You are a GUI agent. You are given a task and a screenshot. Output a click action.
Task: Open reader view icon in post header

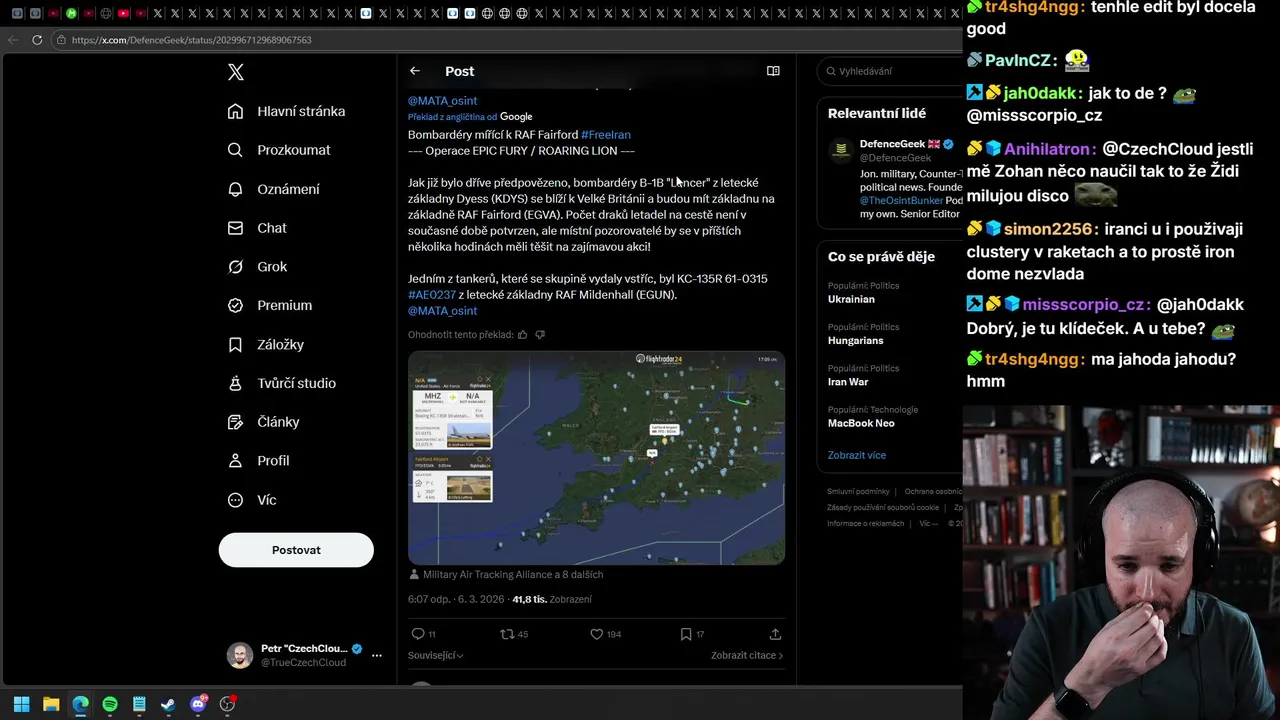773,71
